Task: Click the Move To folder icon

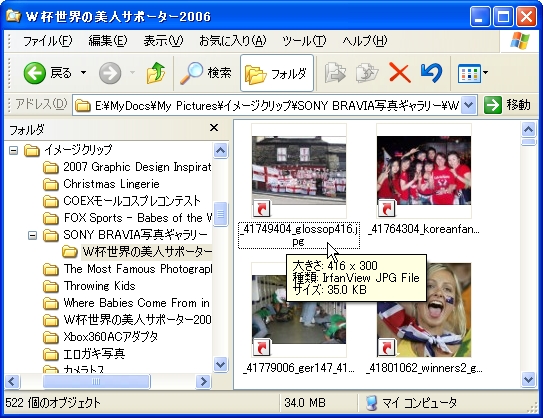Action: (335, 73)
